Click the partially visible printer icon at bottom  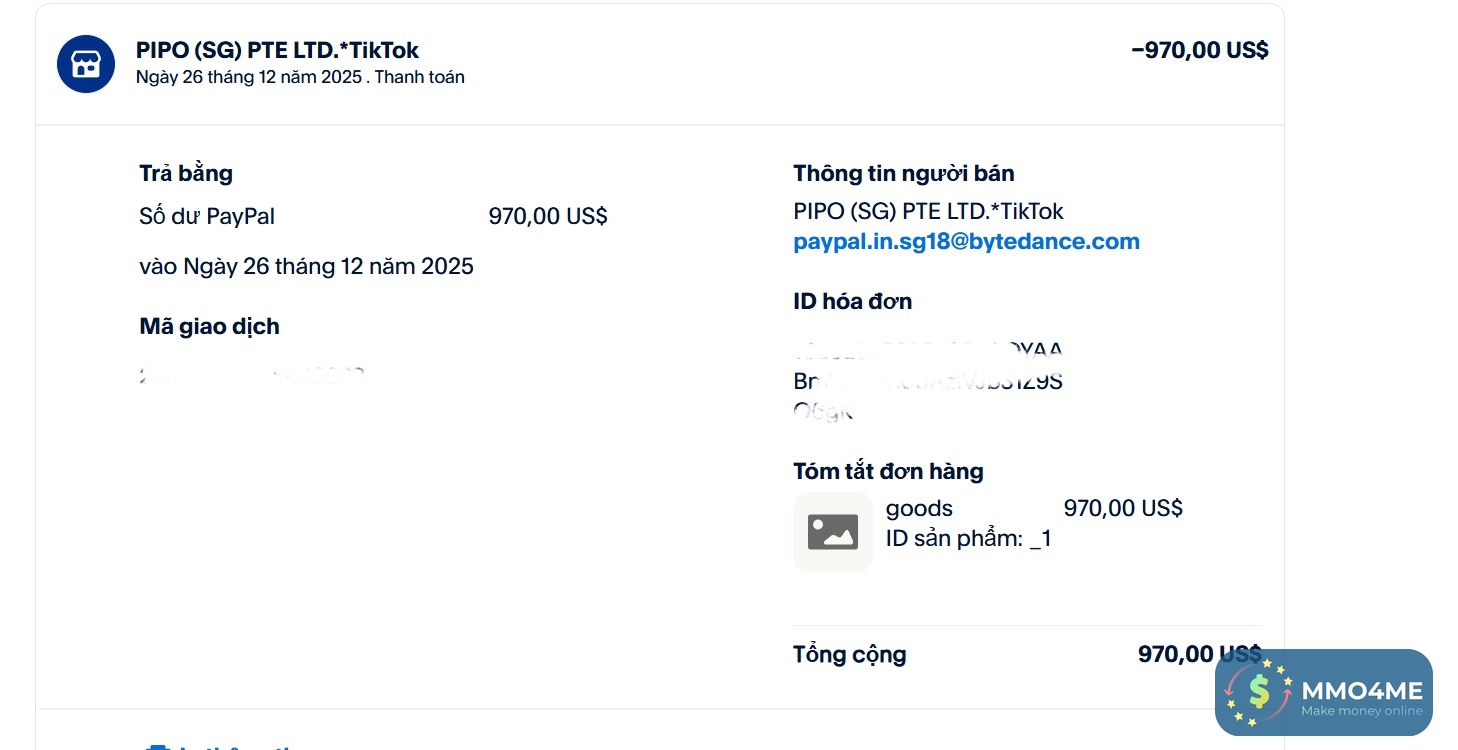[x=158, y=745]
